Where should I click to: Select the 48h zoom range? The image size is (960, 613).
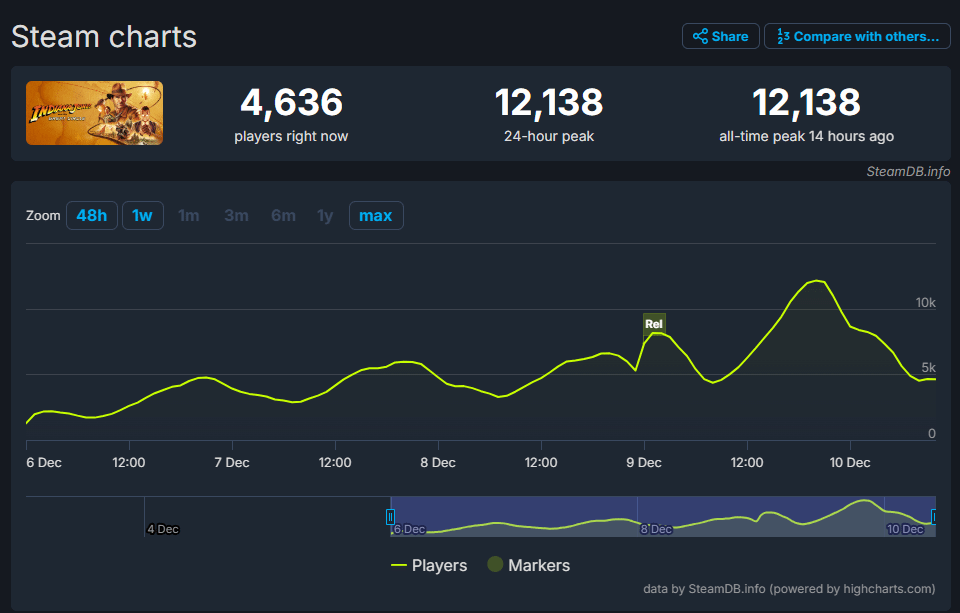point(91,215)
